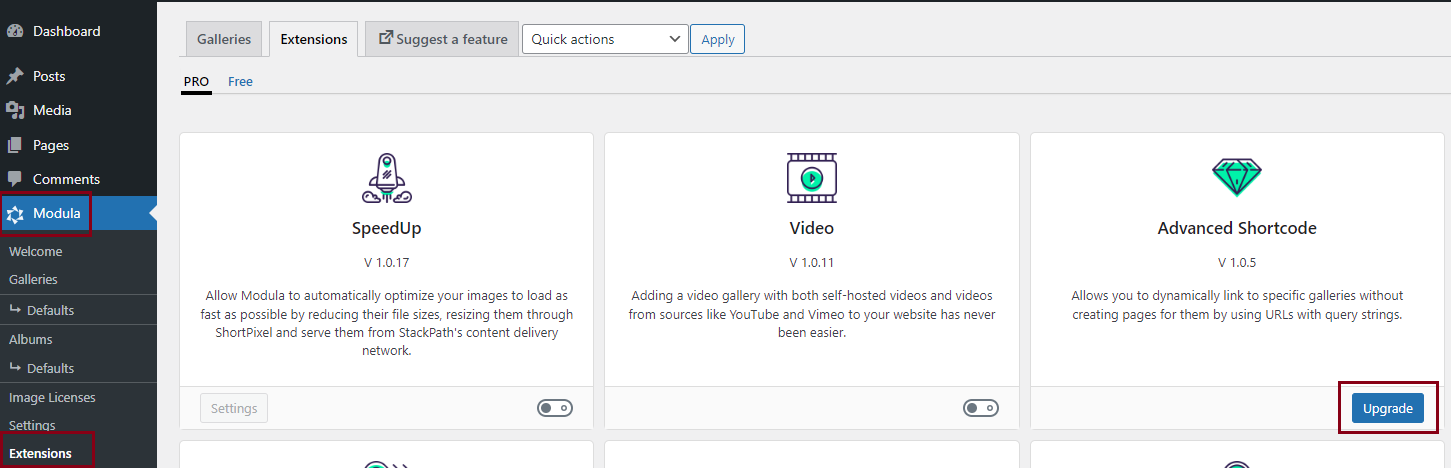
Task: Click the Comments bubble icon
Action: tap(15, 179)
